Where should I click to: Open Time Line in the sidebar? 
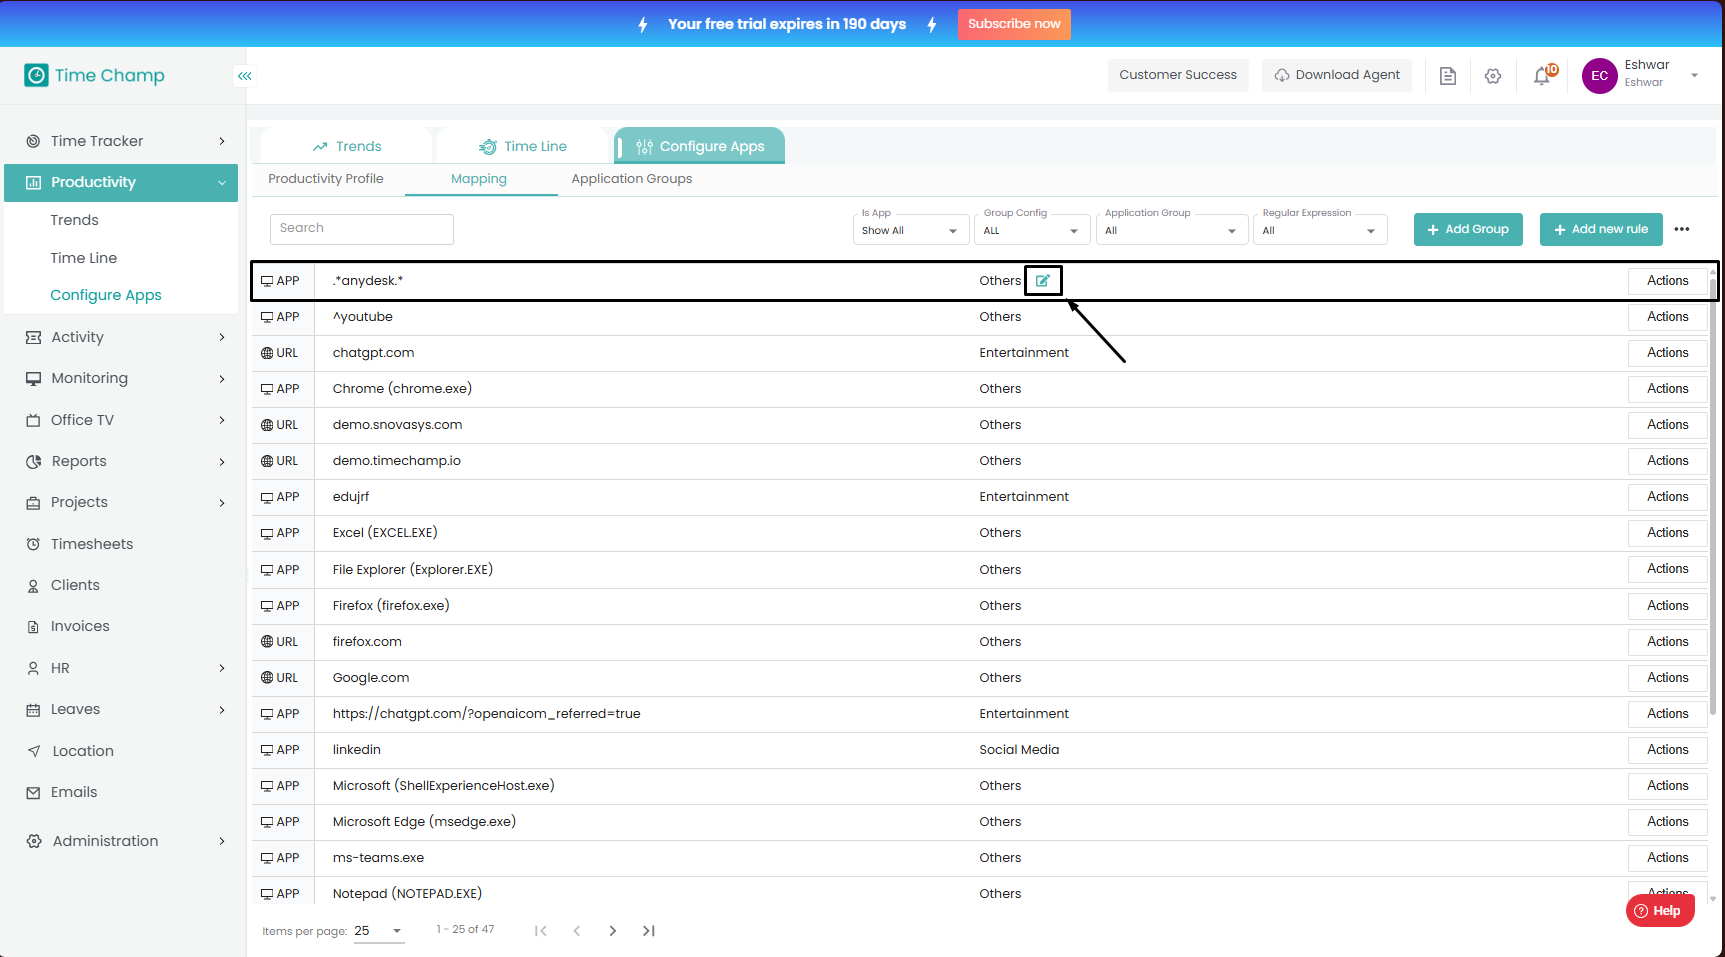point(84,258)
